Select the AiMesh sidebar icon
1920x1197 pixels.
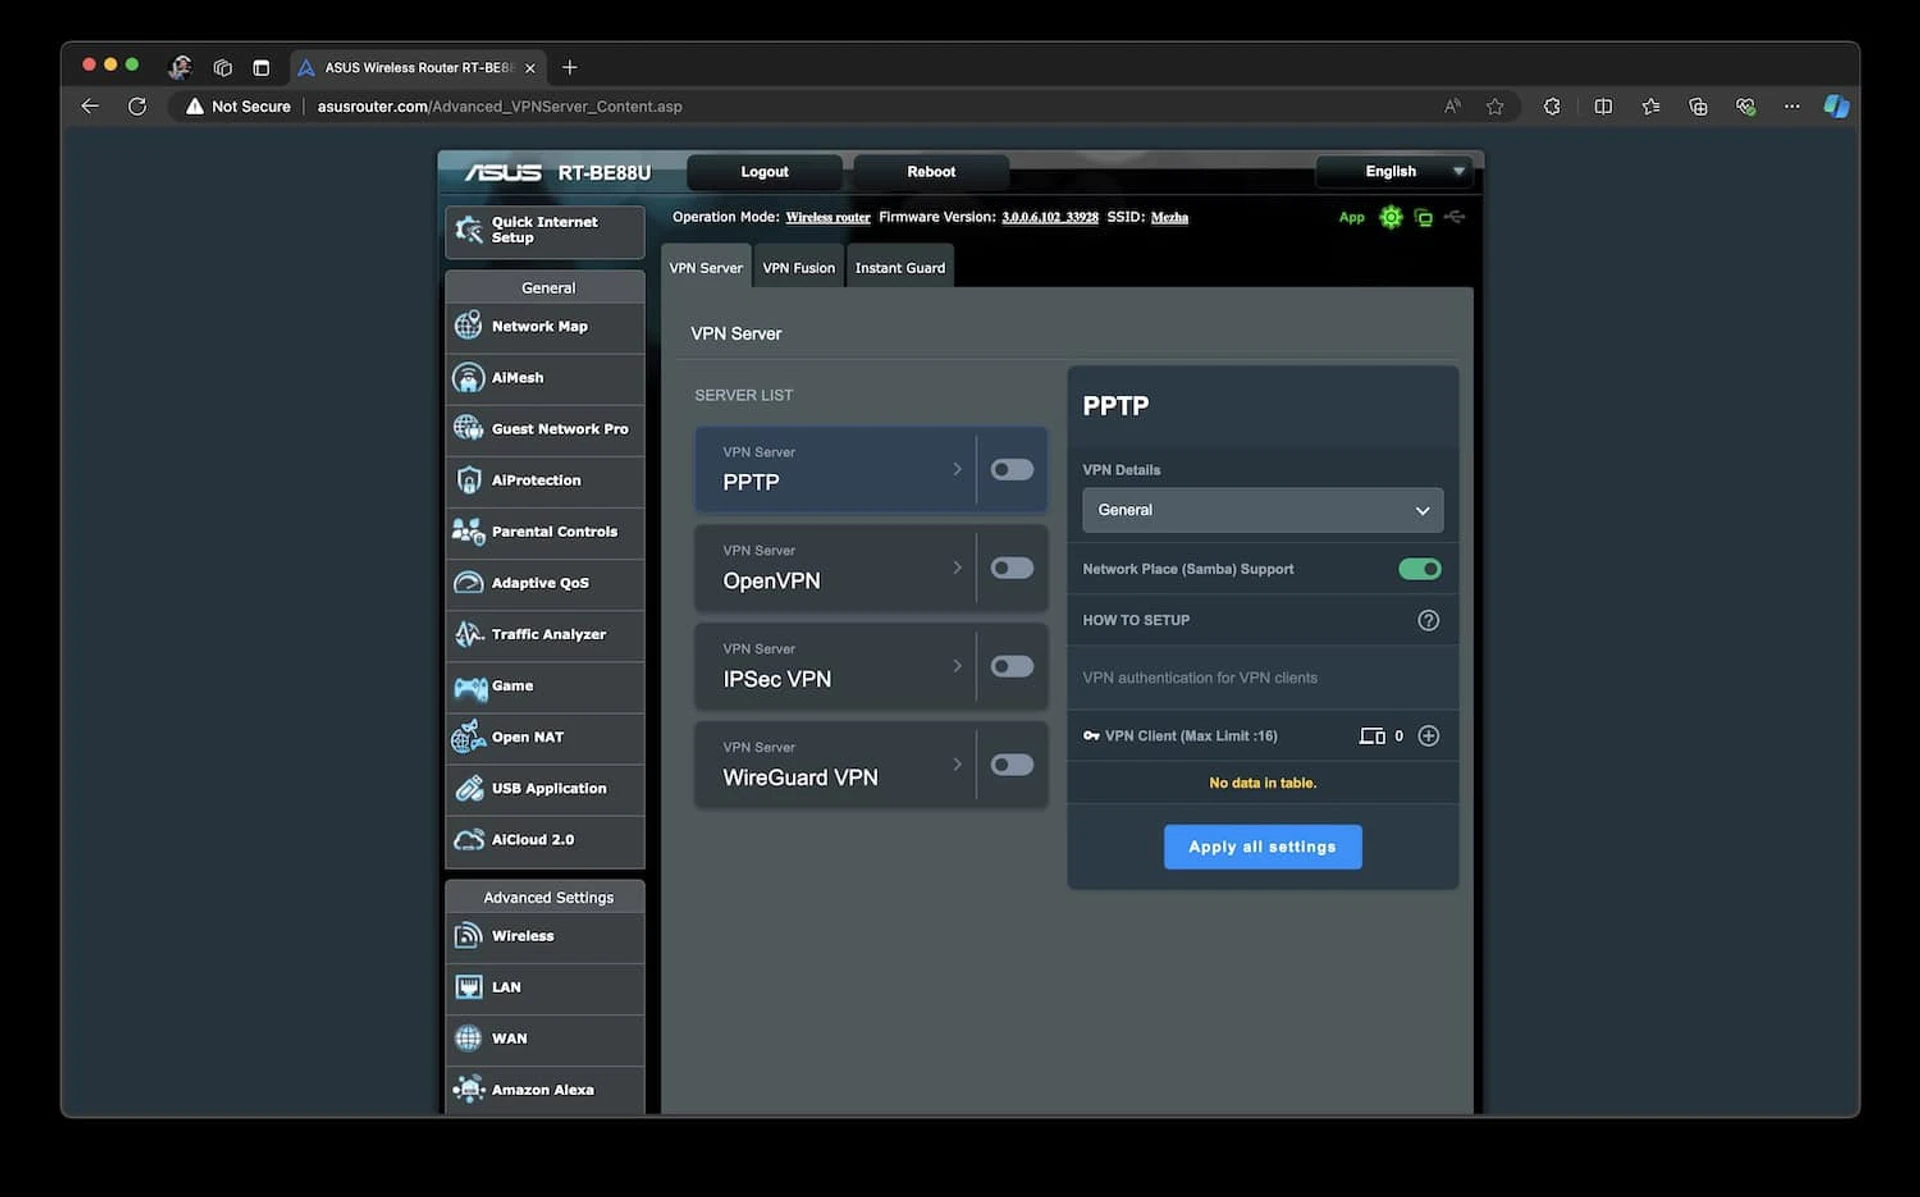(468, 377)
